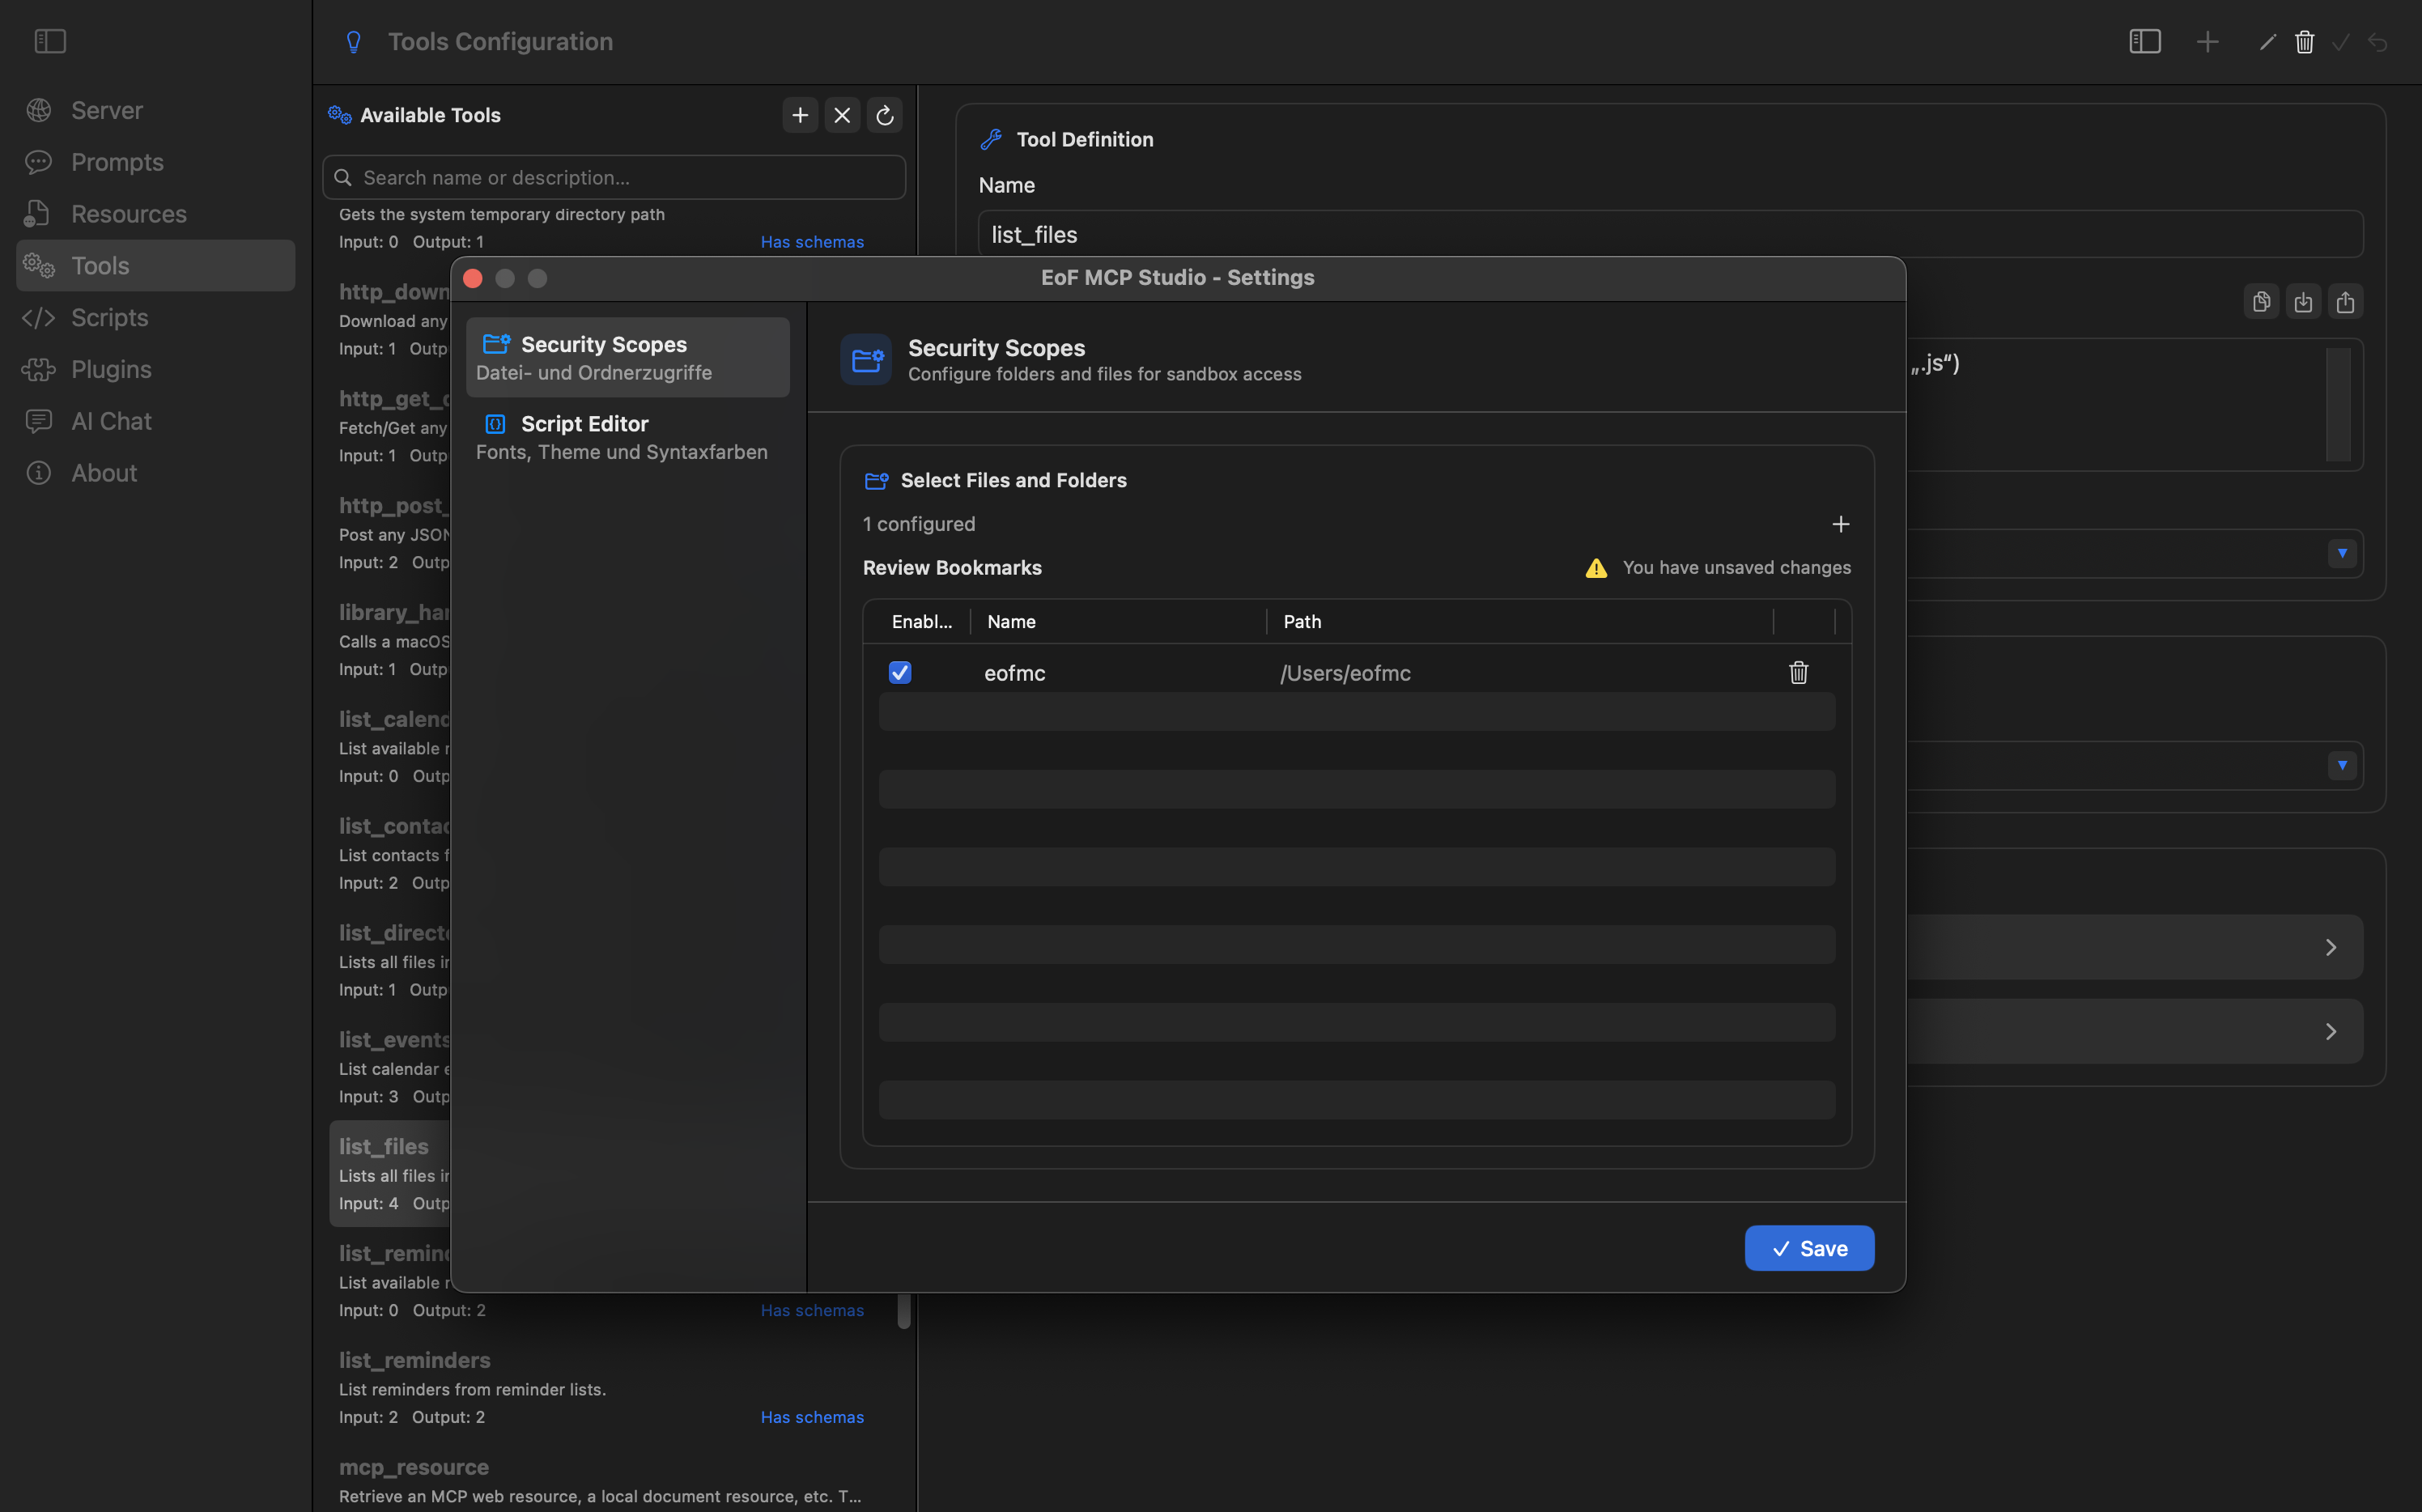The height and width of the screenshot is (1512, 2422).
Task: Click the Enabl... column header
Action: pyautogui.click(x=921, y=621)
